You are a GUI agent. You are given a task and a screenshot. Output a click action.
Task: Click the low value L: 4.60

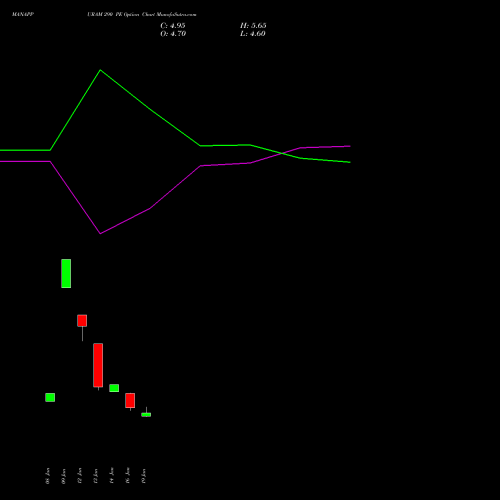point(253,34)
